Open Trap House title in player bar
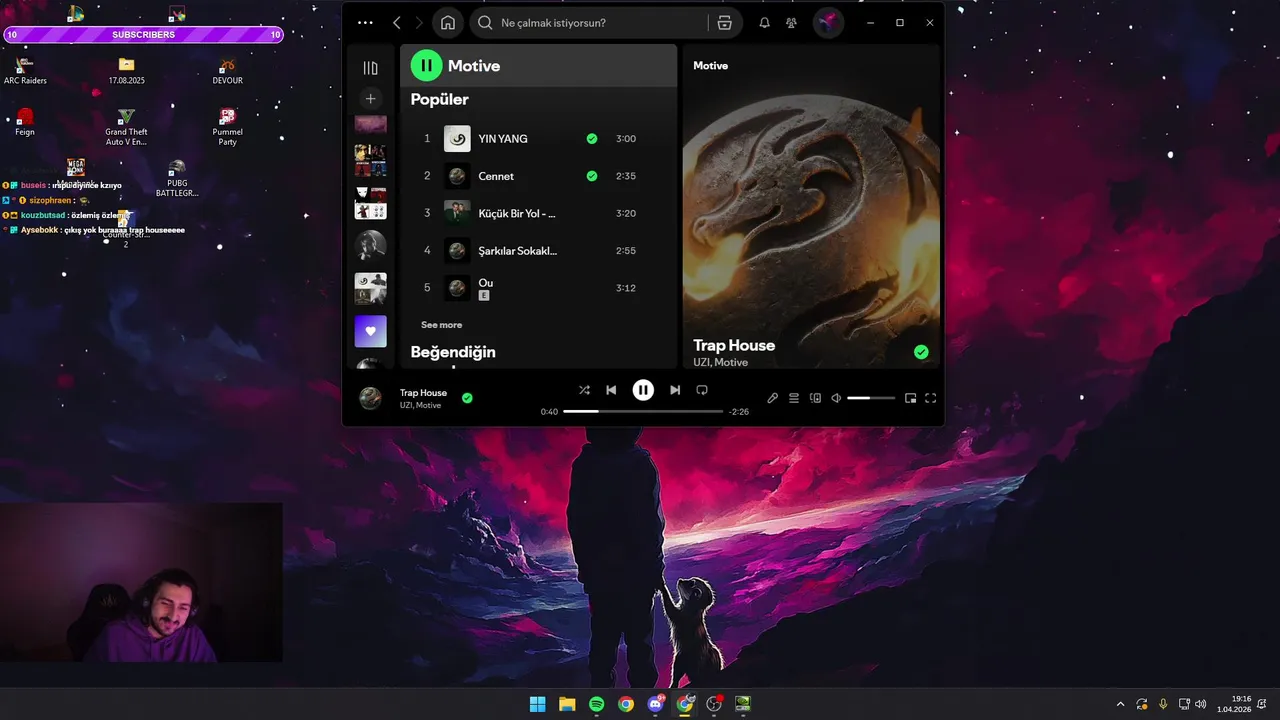The width and height of the screenshot is (1280, 720). tap(423, 393)
